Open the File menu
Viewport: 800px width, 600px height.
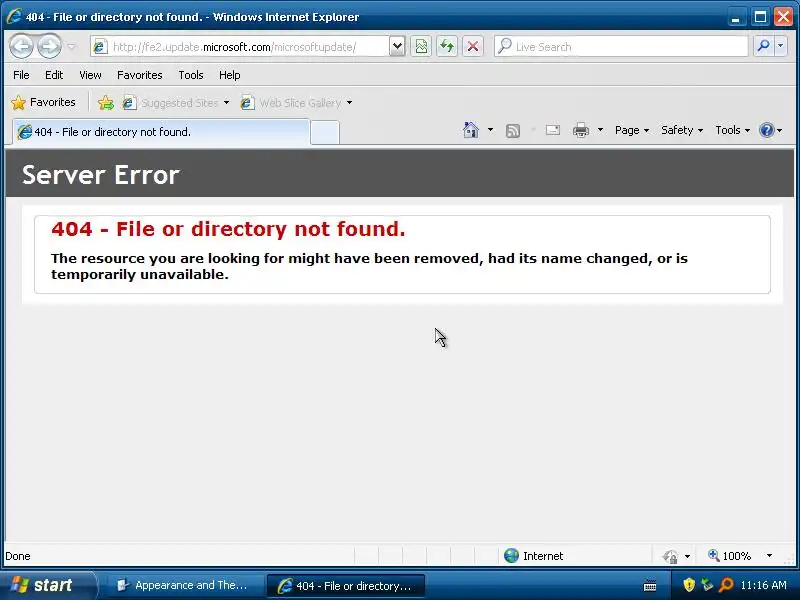[x=21, y=75]
